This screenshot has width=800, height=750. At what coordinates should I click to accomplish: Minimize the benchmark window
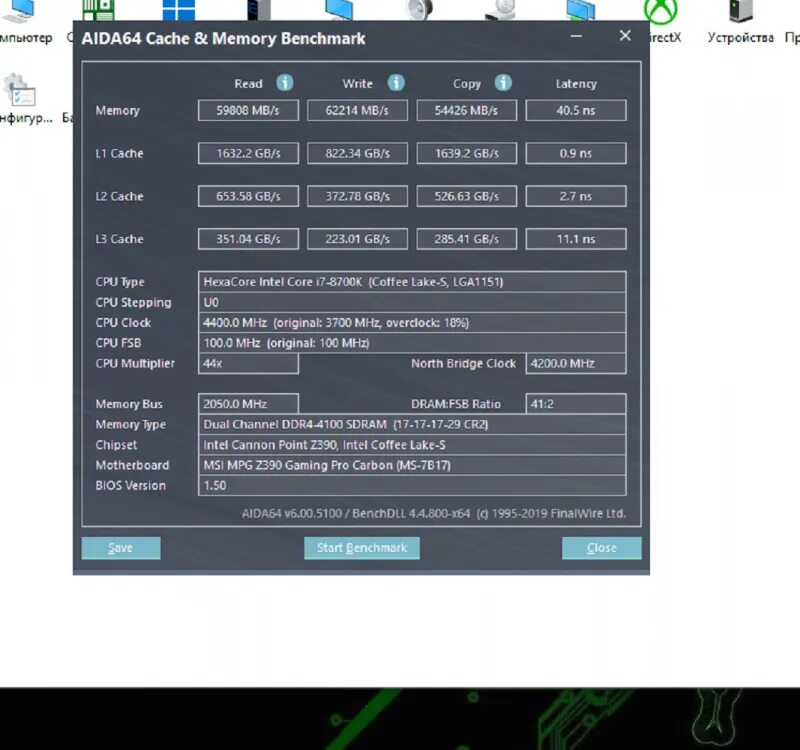pyautogui.click(x=576, y=36)
